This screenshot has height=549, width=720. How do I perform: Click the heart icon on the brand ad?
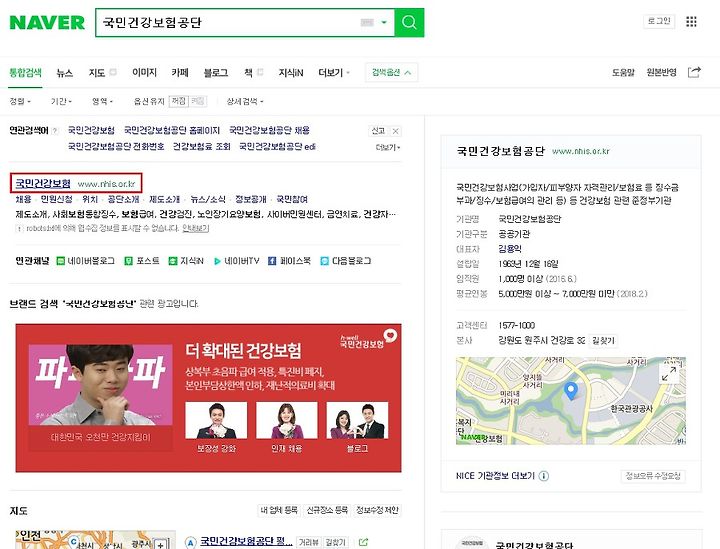(x=390, y=335)
